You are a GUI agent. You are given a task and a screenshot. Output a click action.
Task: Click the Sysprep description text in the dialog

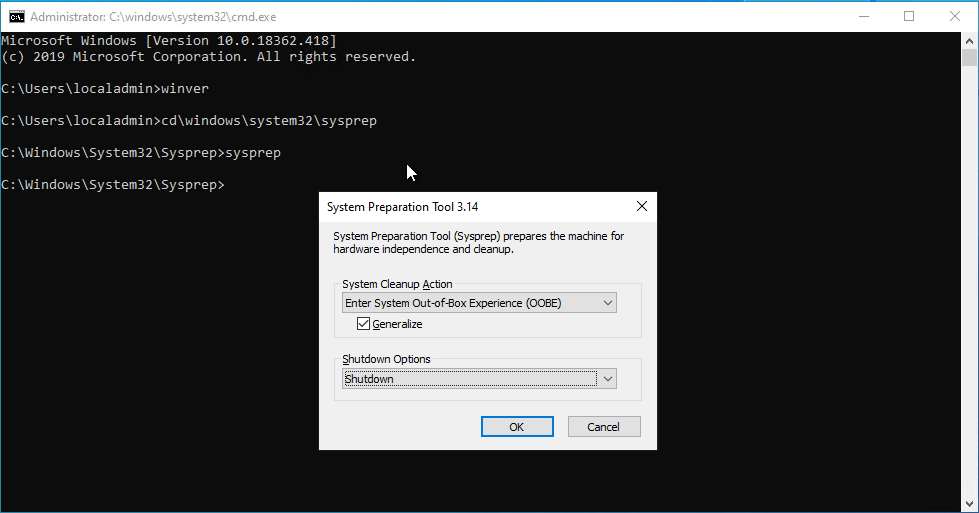tap(479, 242)
